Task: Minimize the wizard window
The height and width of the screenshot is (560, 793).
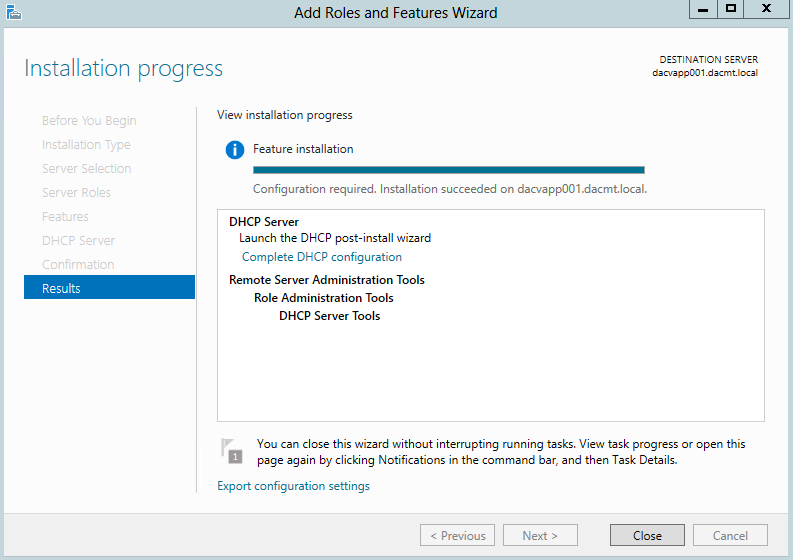Action: click(x=703, y=9)
